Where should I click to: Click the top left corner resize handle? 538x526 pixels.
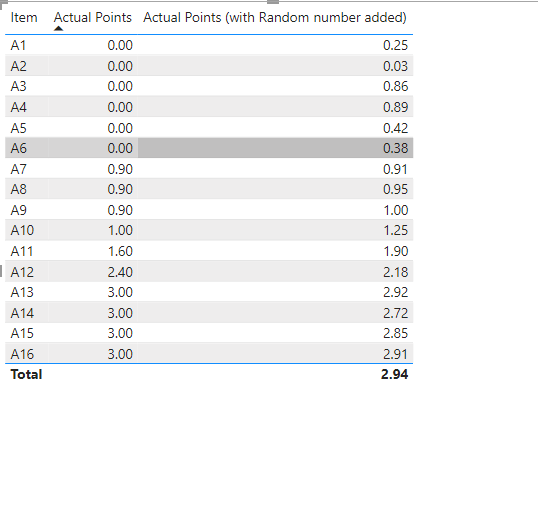click(x=3, y=3)
